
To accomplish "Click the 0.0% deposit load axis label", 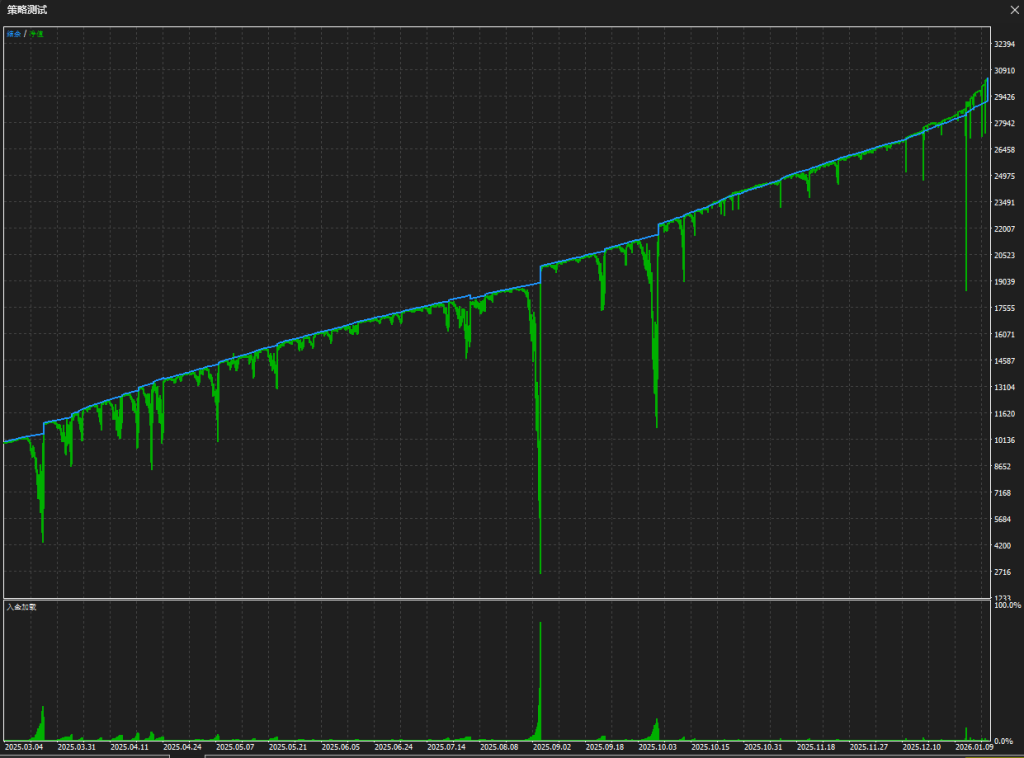I will 1004,741.
